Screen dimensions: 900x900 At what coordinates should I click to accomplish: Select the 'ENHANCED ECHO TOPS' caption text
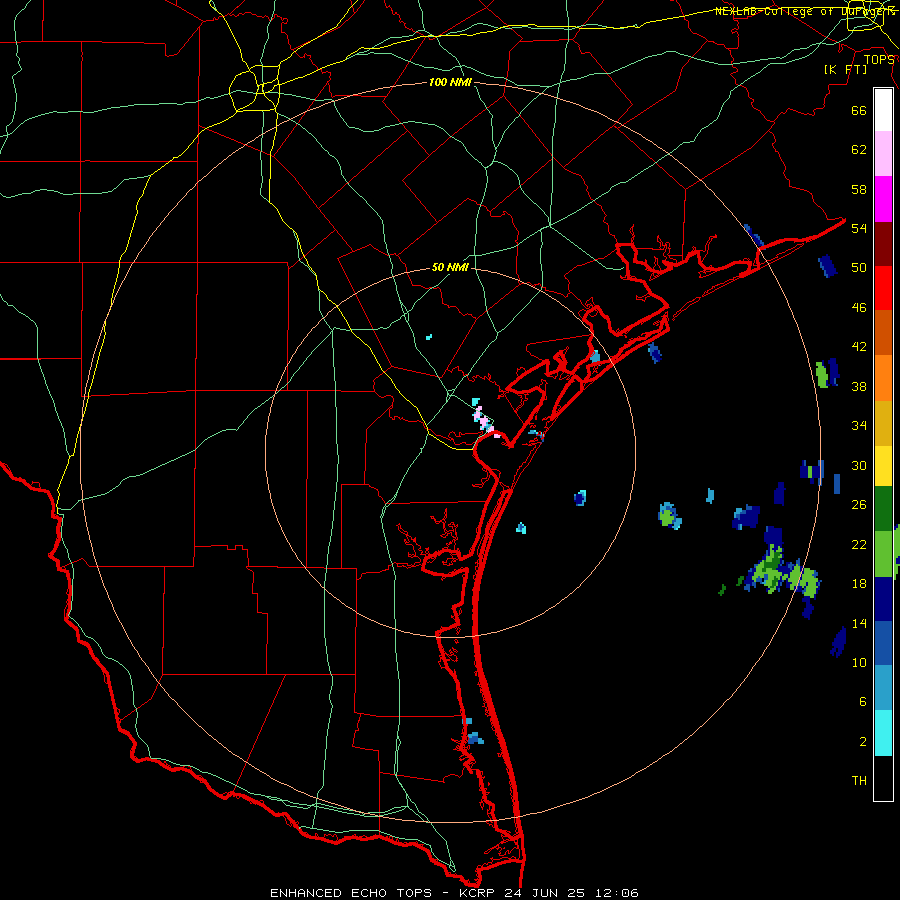coord(351,893)
